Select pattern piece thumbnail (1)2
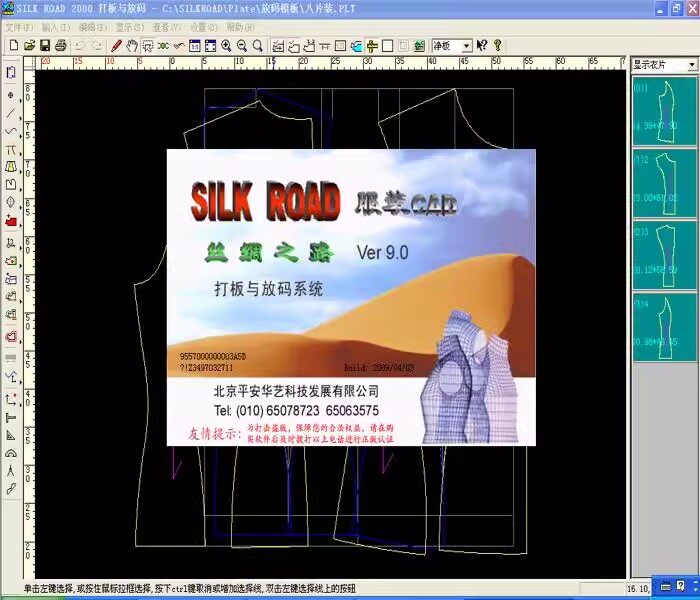 click(665, 183)
